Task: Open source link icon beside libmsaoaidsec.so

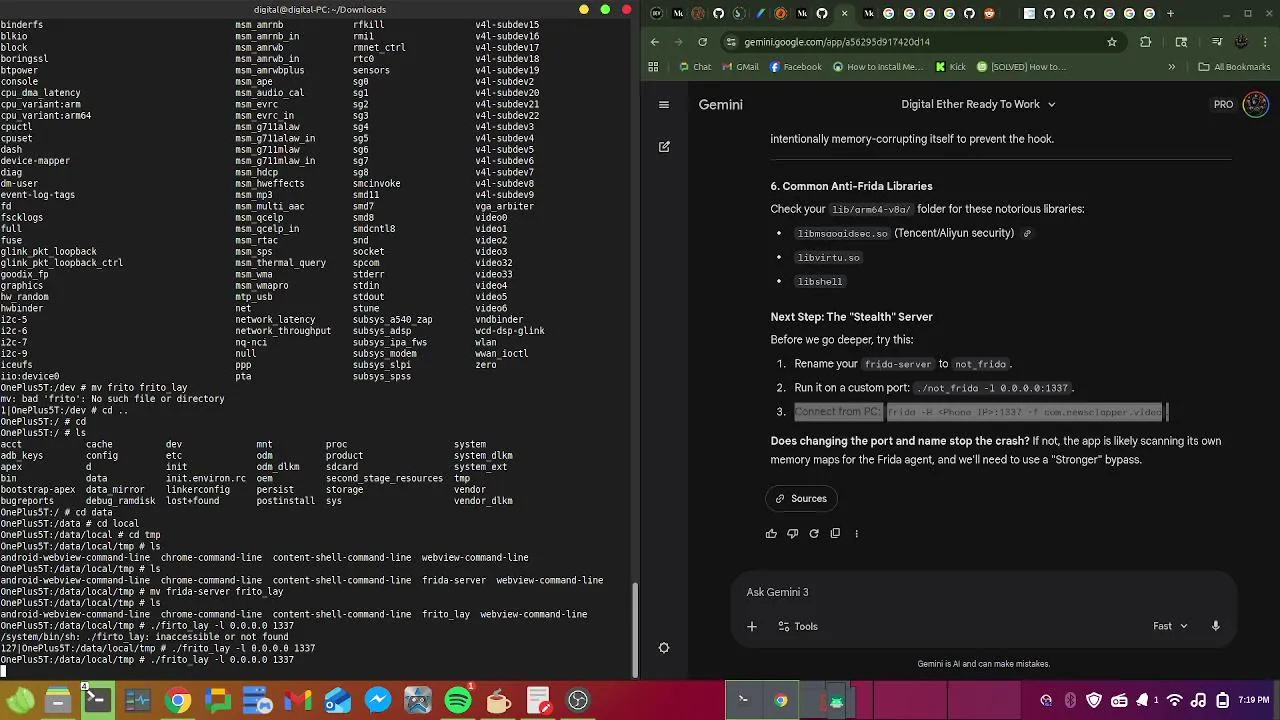Action: [1027, 233]
